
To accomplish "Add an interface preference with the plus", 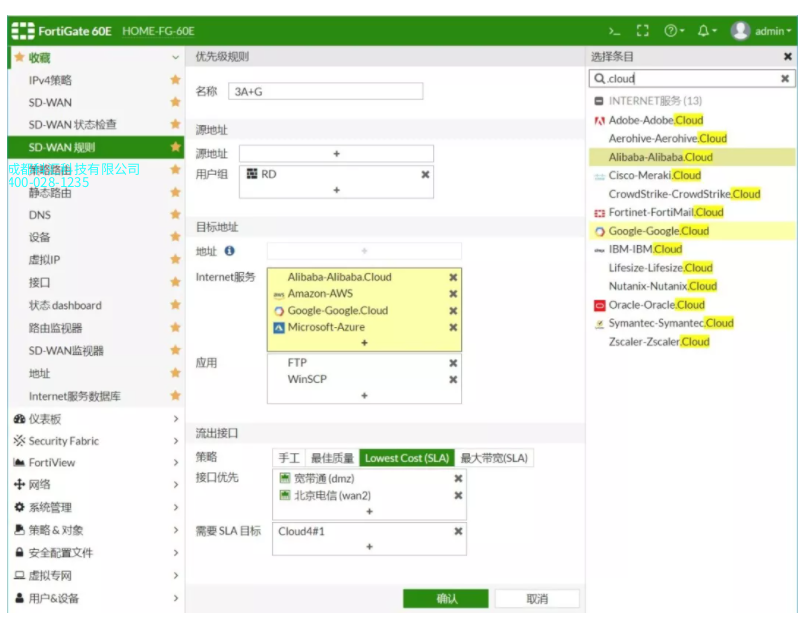I will coord(369,511).
